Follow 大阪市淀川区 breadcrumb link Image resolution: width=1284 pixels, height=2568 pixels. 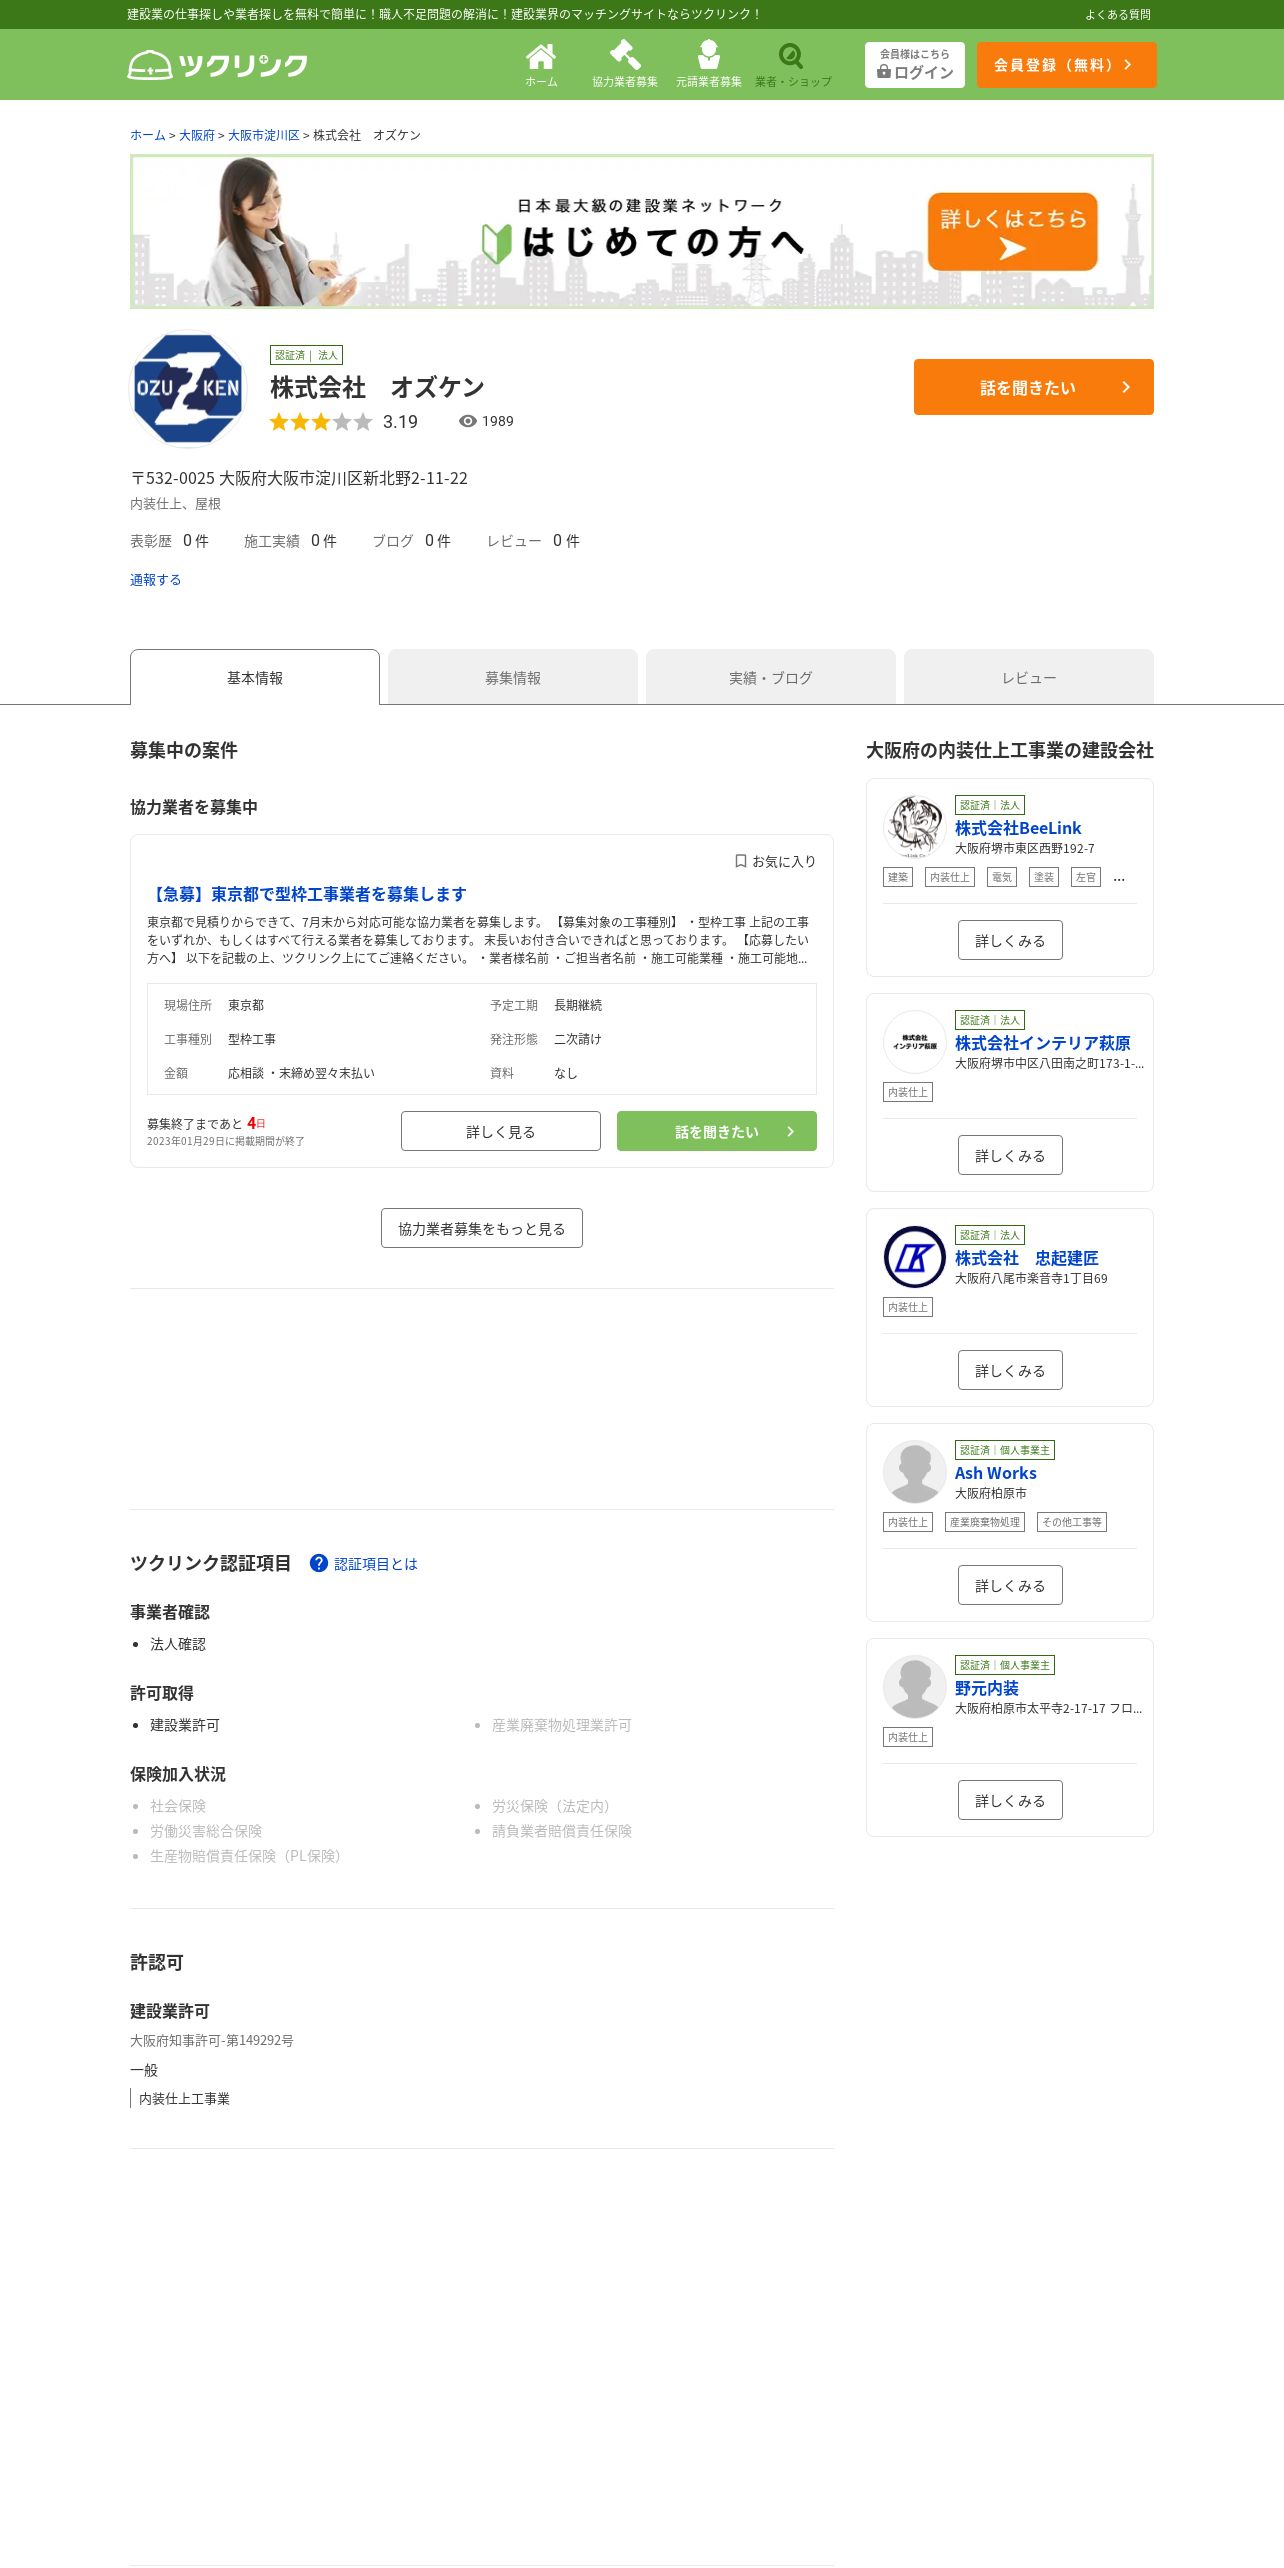click(264, 135)
